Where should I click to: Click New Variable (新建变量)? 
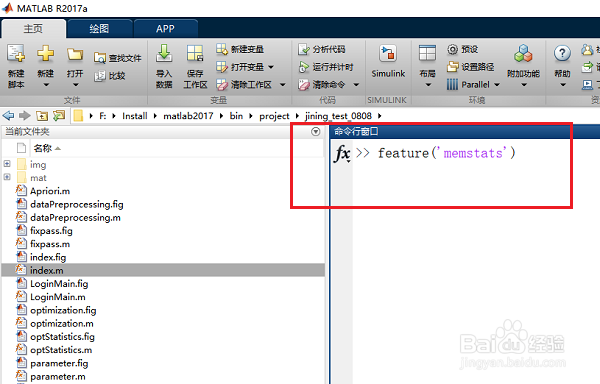240,49
